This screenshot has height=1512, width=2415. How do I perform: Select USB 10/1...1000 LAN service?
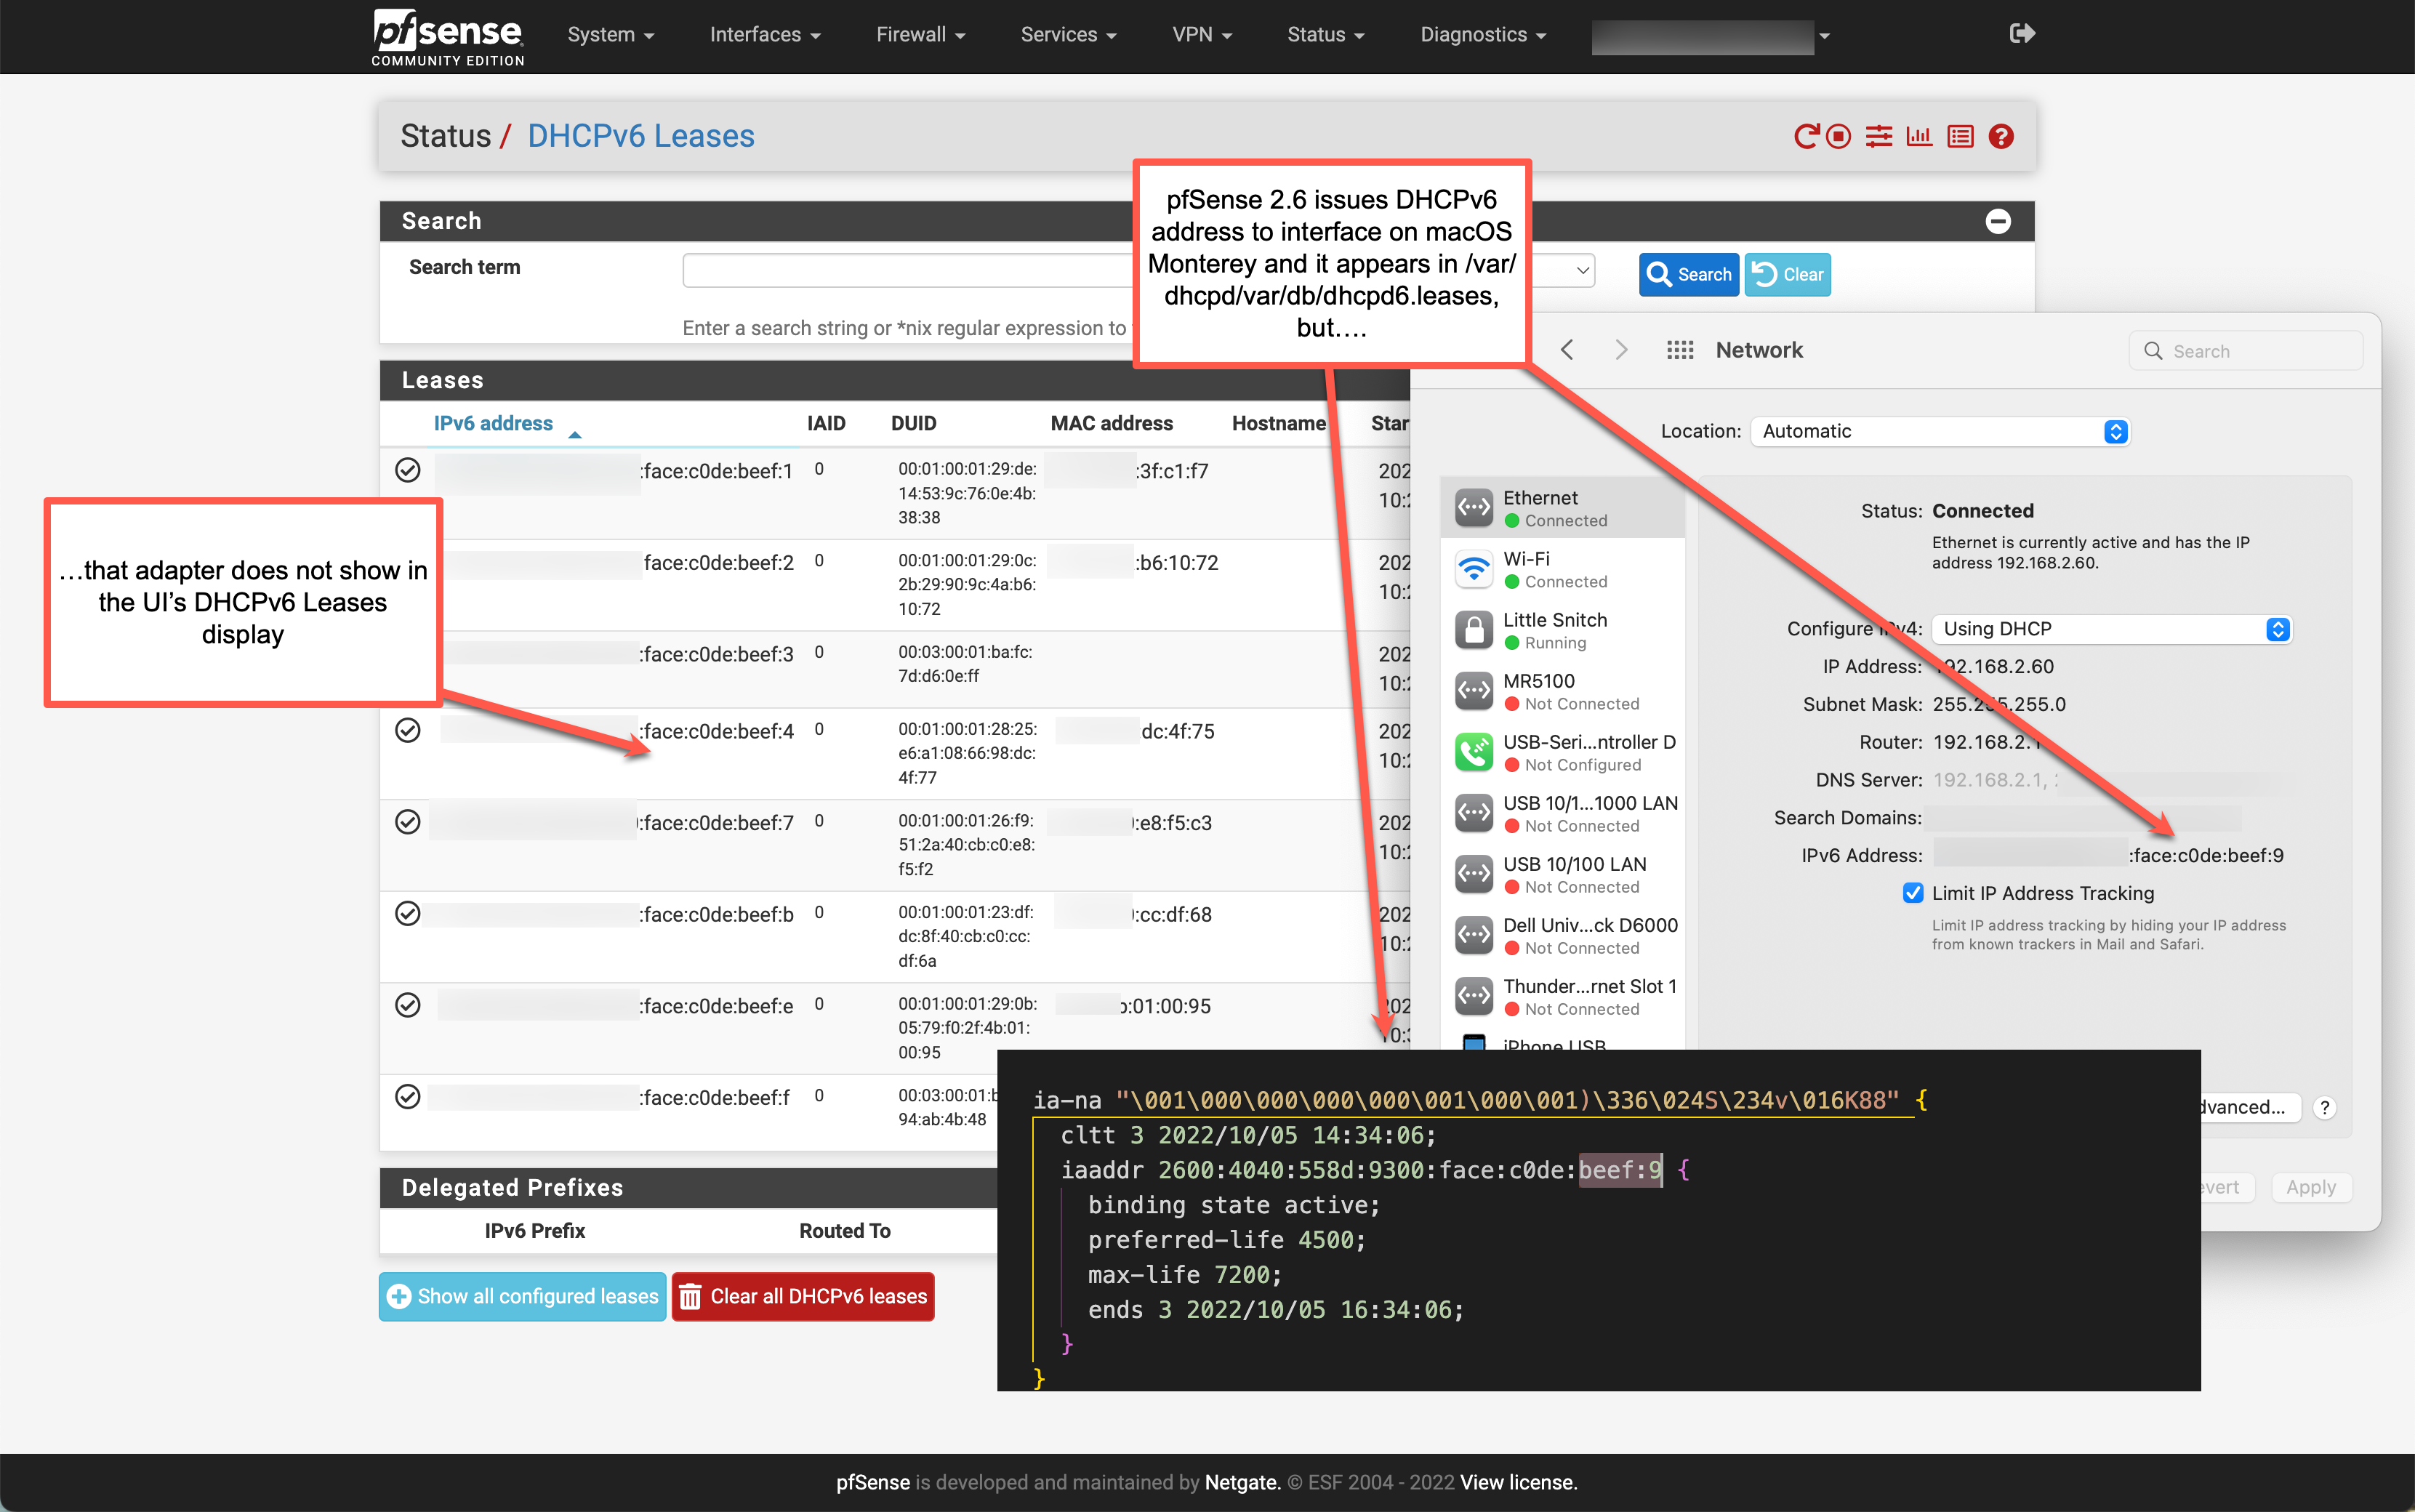coord(1564,813)
